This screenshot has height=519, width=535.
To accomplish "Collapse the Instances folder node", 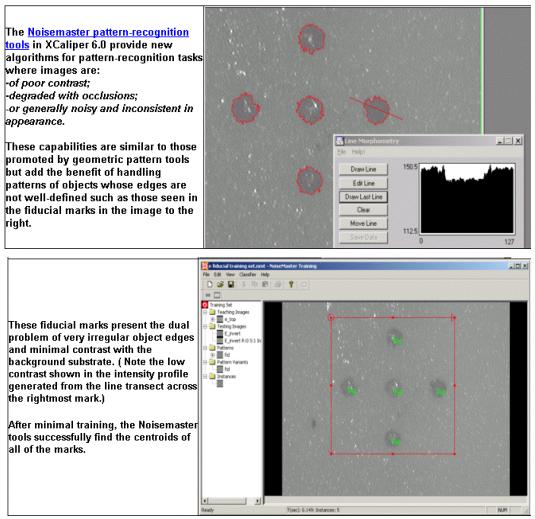I will [205, 376].
